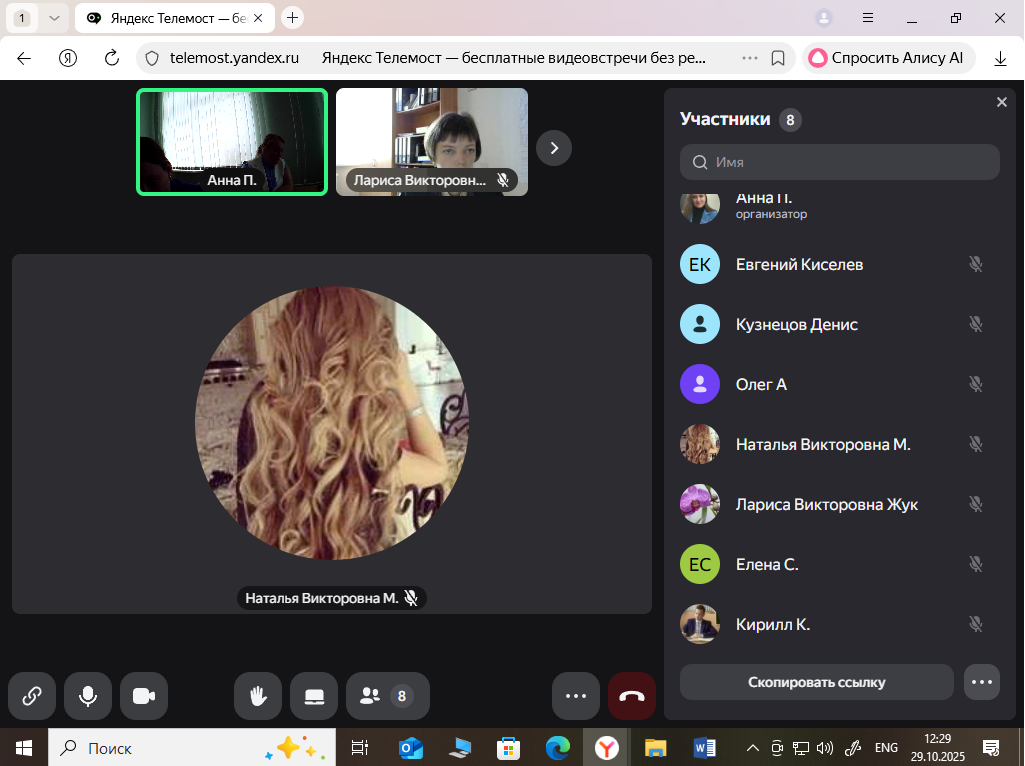Click Спросить Алису AI button
1025x766 pixels.
(x=886, y=58)
